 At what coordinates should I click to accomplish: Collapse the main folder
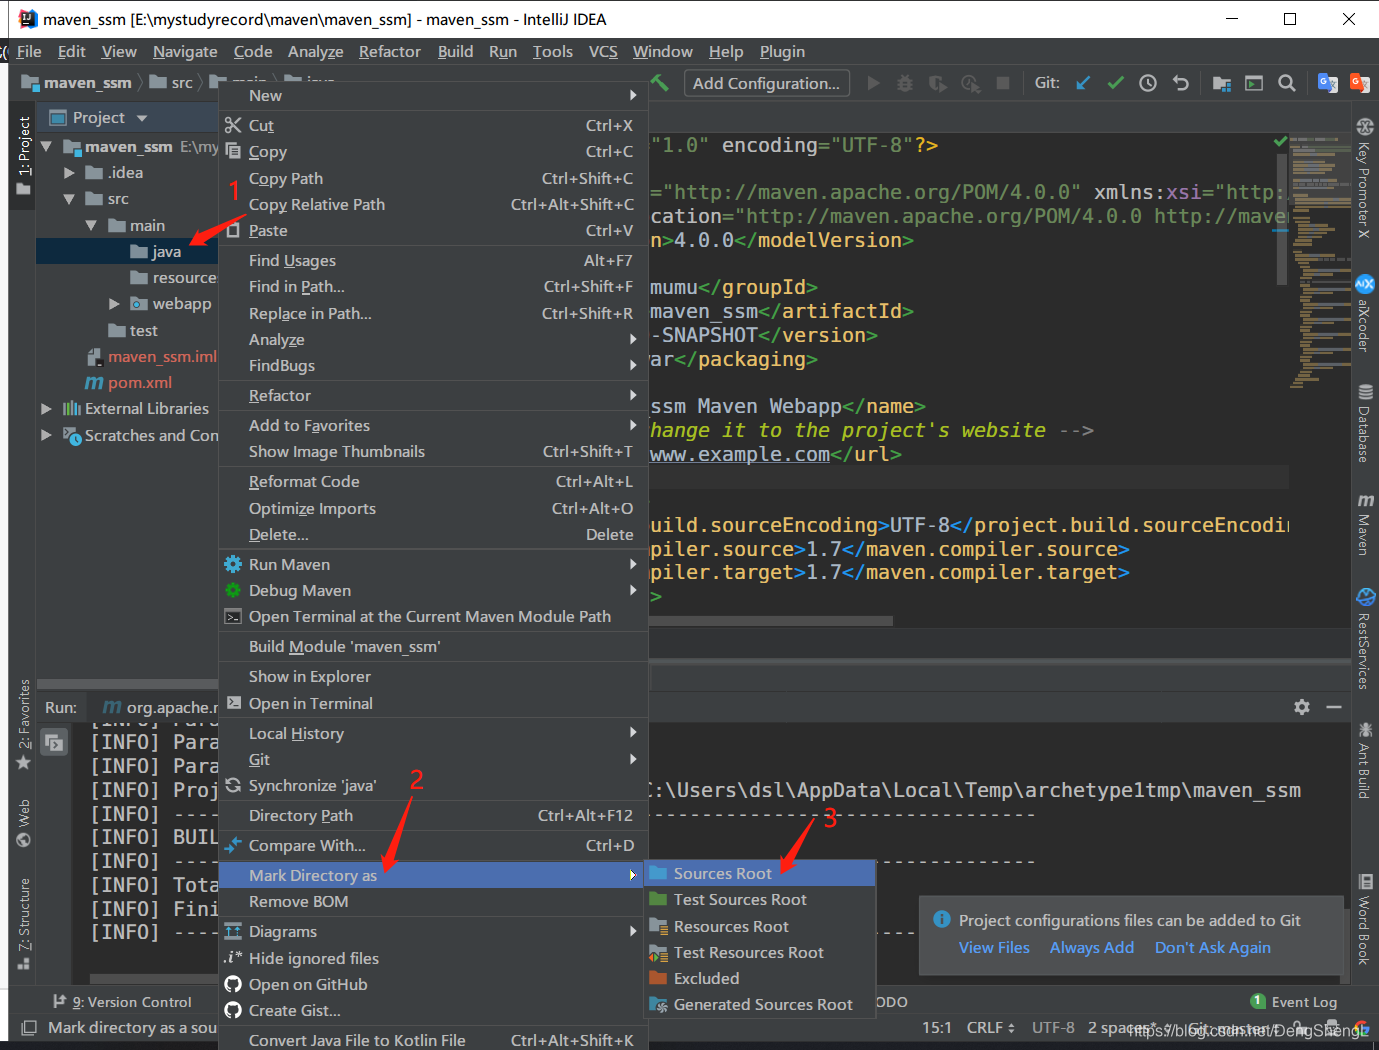[91, 225]
